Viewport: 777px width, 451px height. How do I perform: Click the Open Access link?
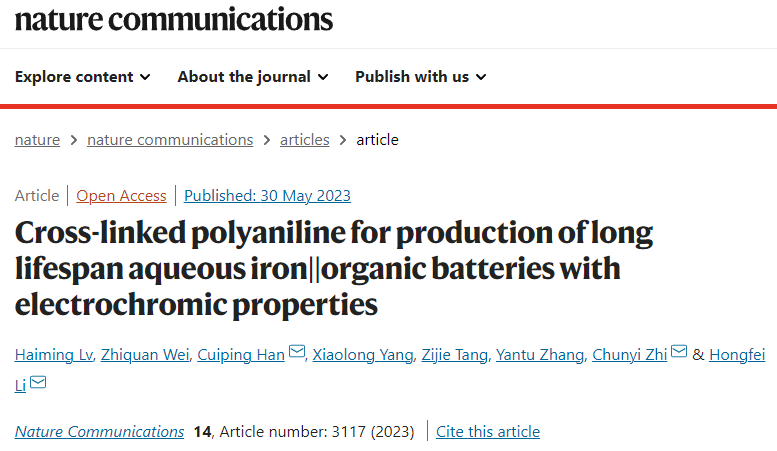pyautogui.click(x=121, y=196)
